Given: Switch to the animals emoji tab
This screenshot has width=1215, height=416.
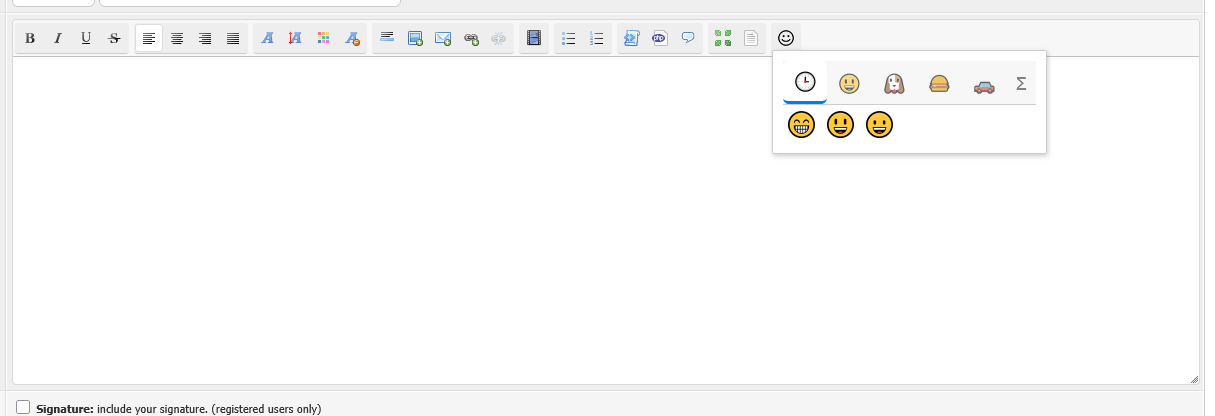Looking at the screenshot, I should point(893,84).
